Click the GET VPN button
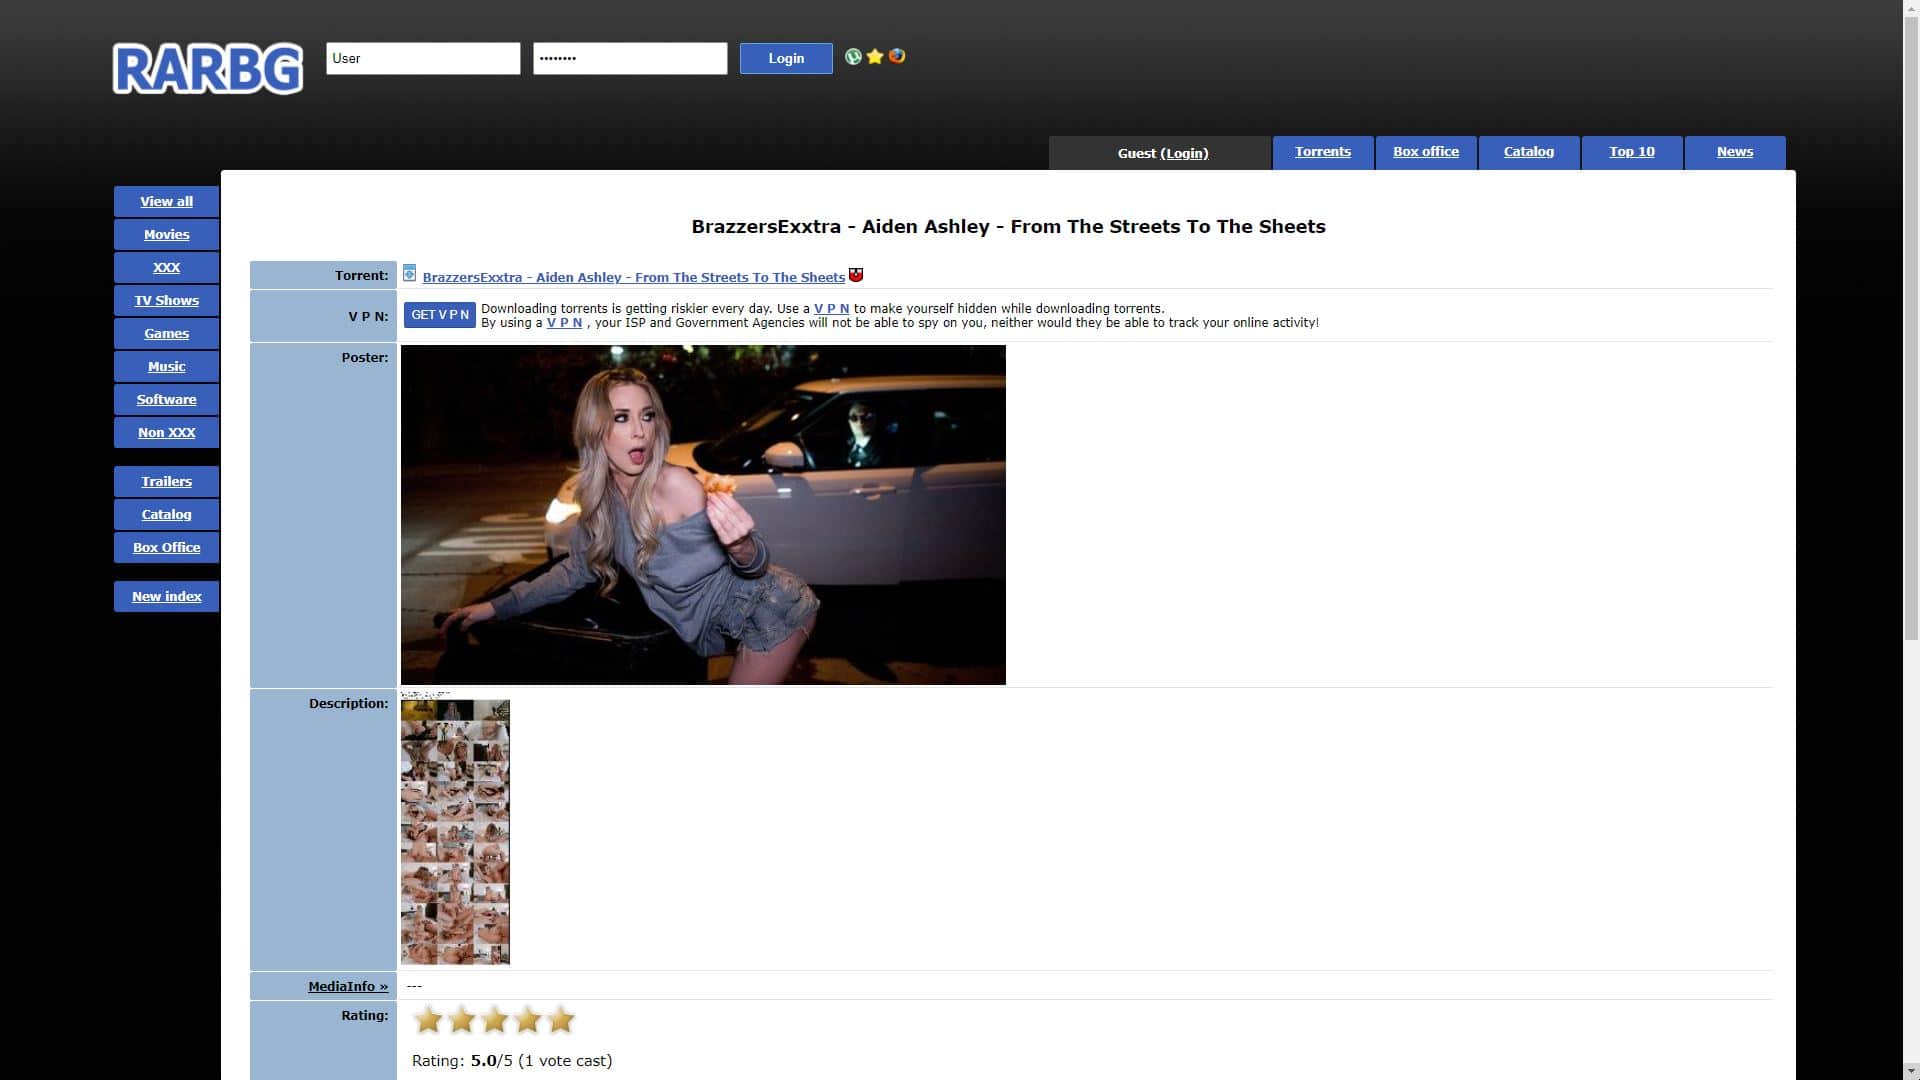This screenshot has height=1080, width=1920. [x=439, y=315]
